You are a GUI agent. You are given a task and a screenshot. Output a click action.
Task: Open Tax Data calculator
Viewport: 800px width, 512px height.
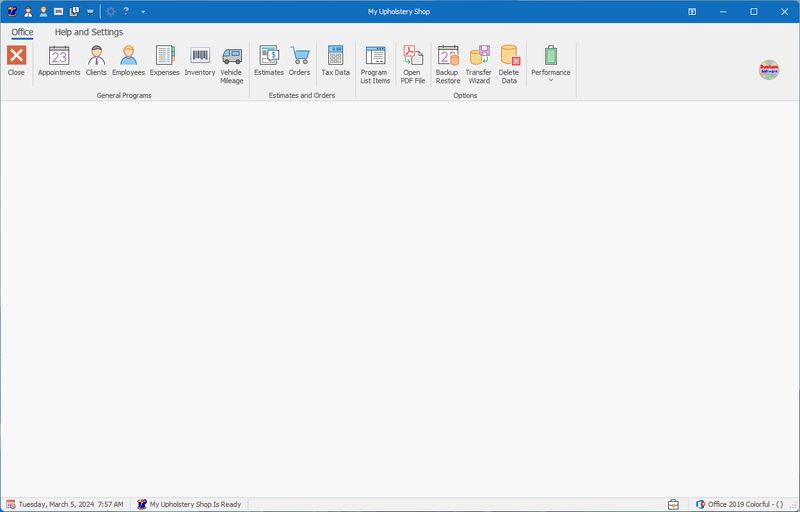point(336,61)
